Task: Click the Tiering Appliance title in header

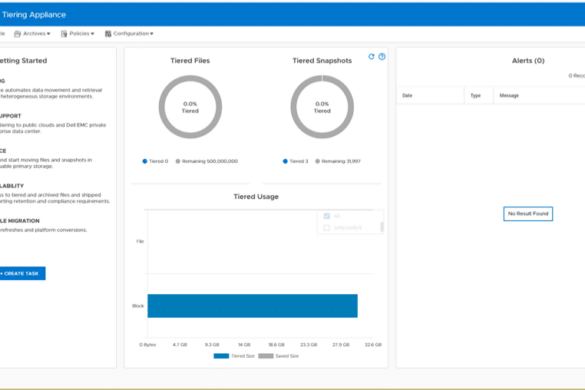Action: click(x=34, y=15)
